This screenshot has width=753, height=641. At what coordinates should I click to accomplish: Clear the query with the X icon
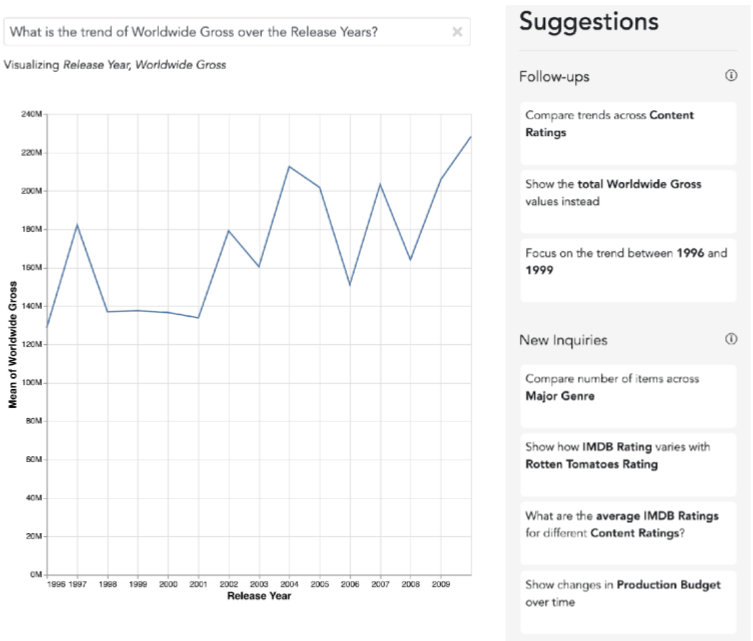coord(457,32)
